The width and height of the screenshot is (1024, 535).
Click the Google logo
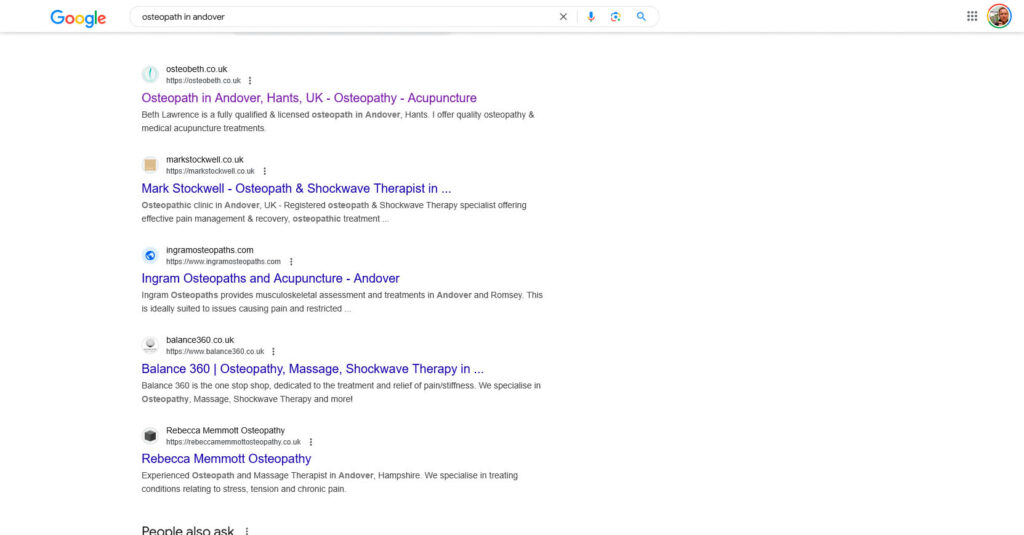coord(78,17)
